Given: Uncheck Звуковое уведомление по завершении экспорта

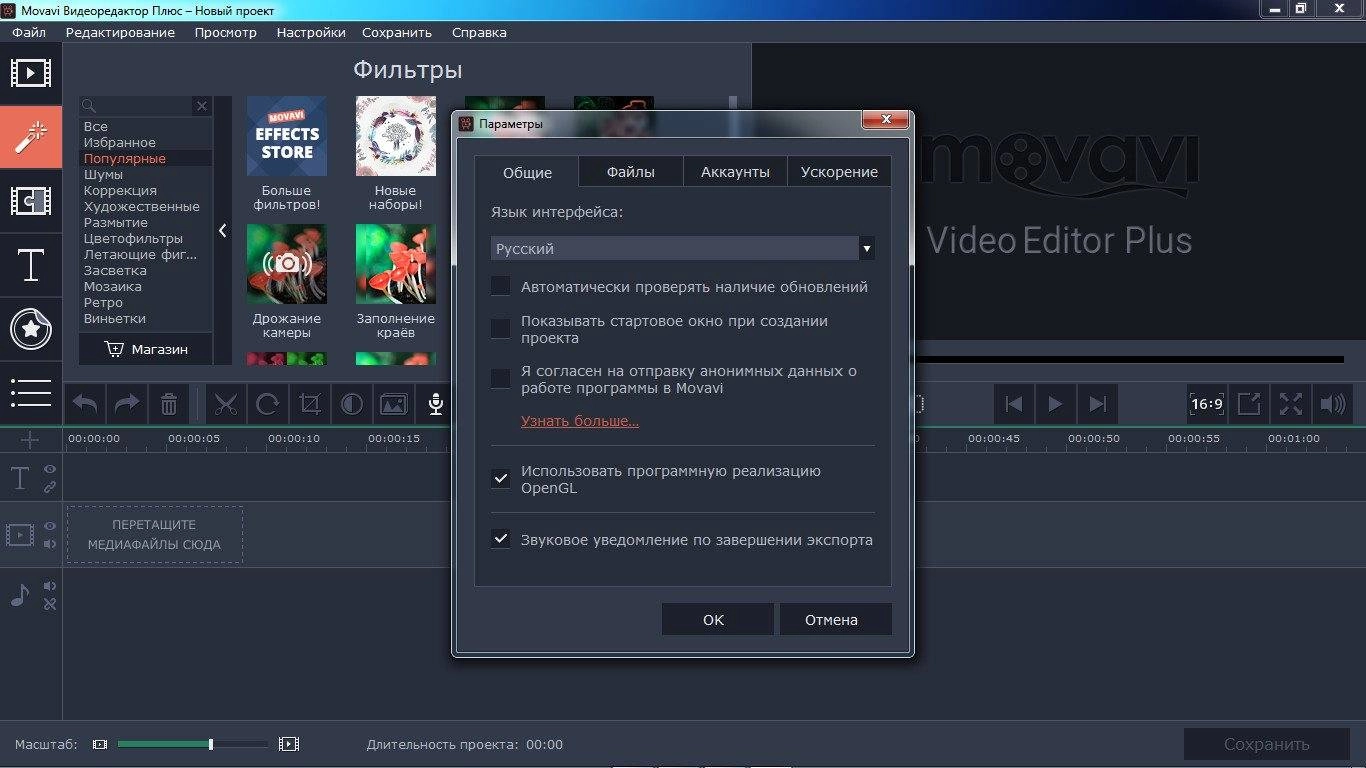Looking at the screenshot, I should click(x=501, y=539).
